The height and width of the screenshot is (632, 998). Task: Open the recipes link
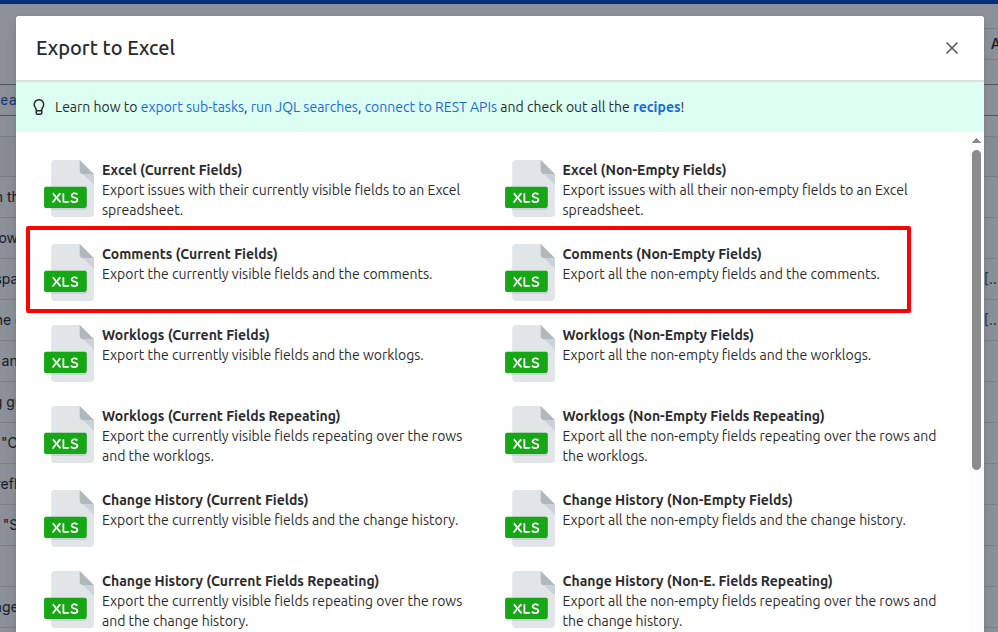click(655, 106)
